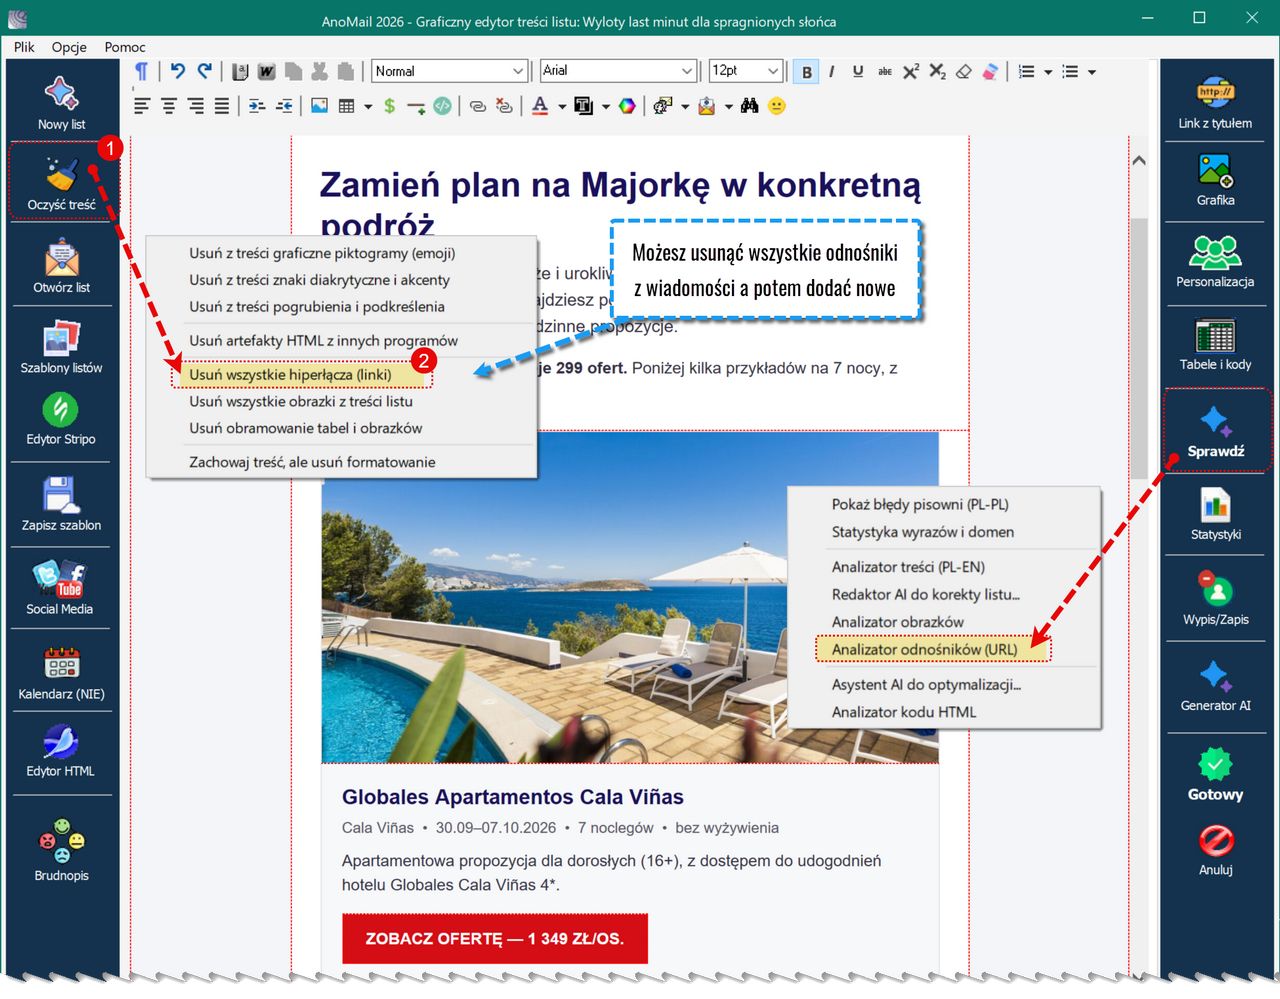Click the Nowy list sidebar icon

(x=61, y=102)
